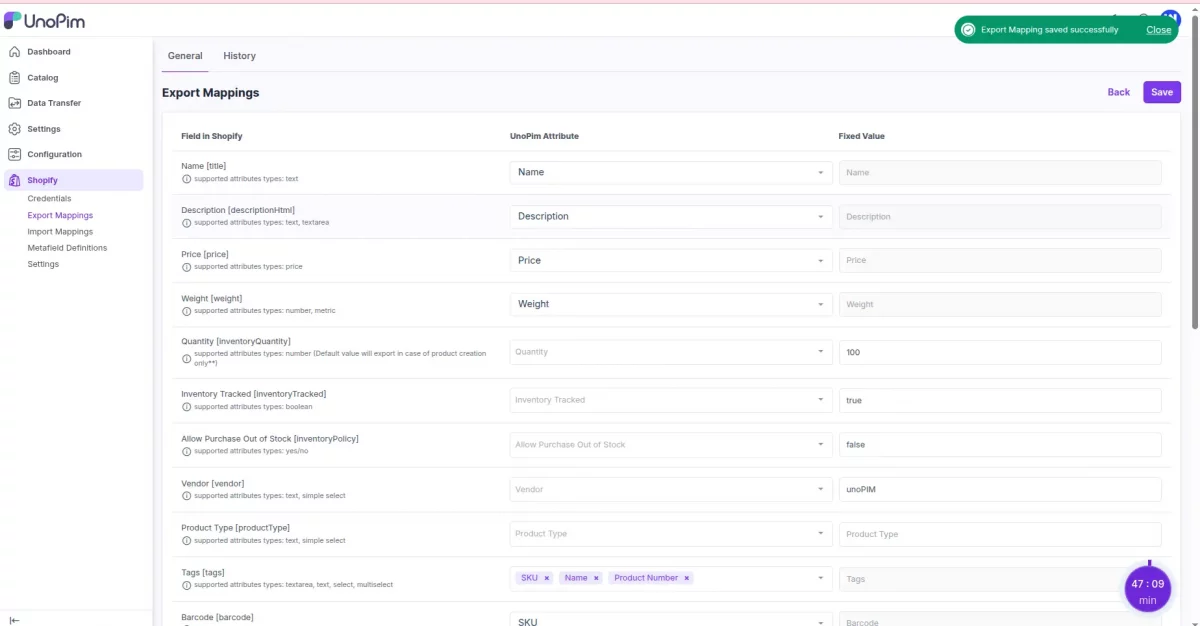1200x626 pixels.
Task: Remove the SKU tag from Tags mapping
Action: tap(546, 577)
